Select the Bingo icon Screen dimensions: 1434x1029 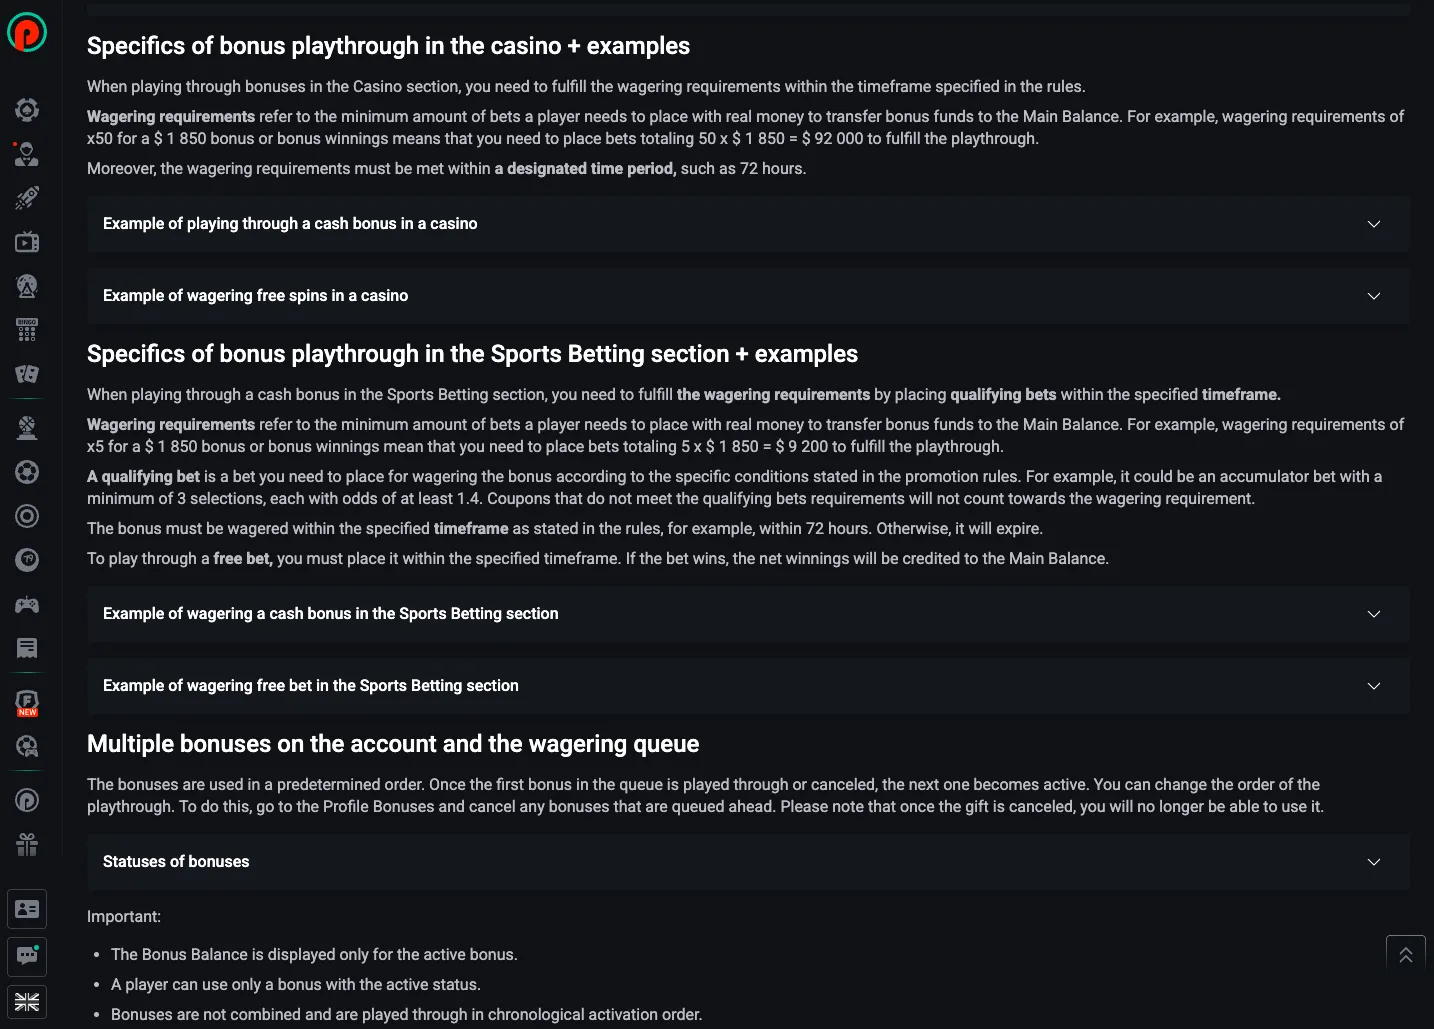(x=27, y=330)
